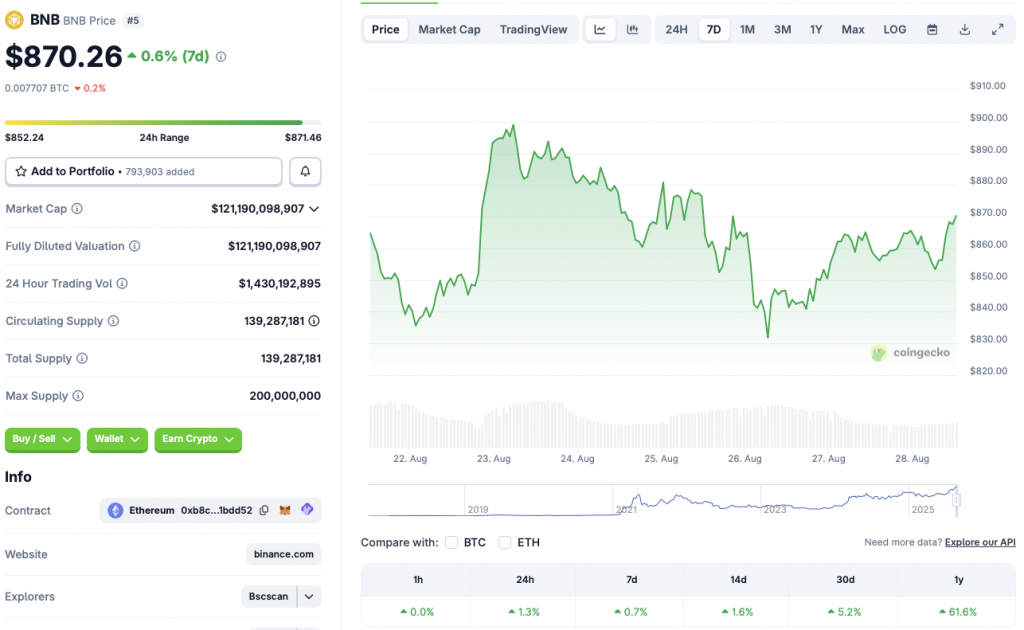Click the Ethereum contract address 0xb8c...1bdd52
This screenshot has width=1024, height=630.
coord(216,511)
